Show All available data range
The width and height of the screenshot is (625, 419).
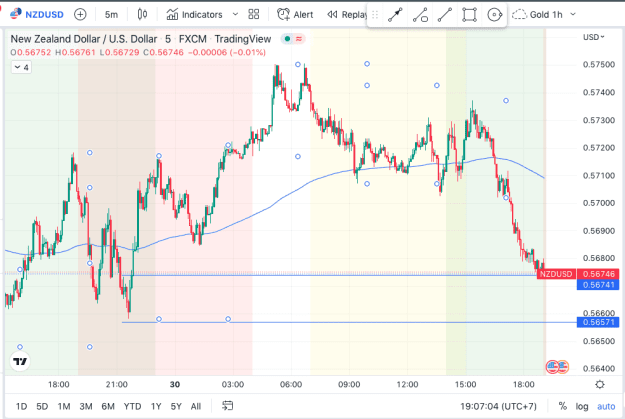point(196,406)
